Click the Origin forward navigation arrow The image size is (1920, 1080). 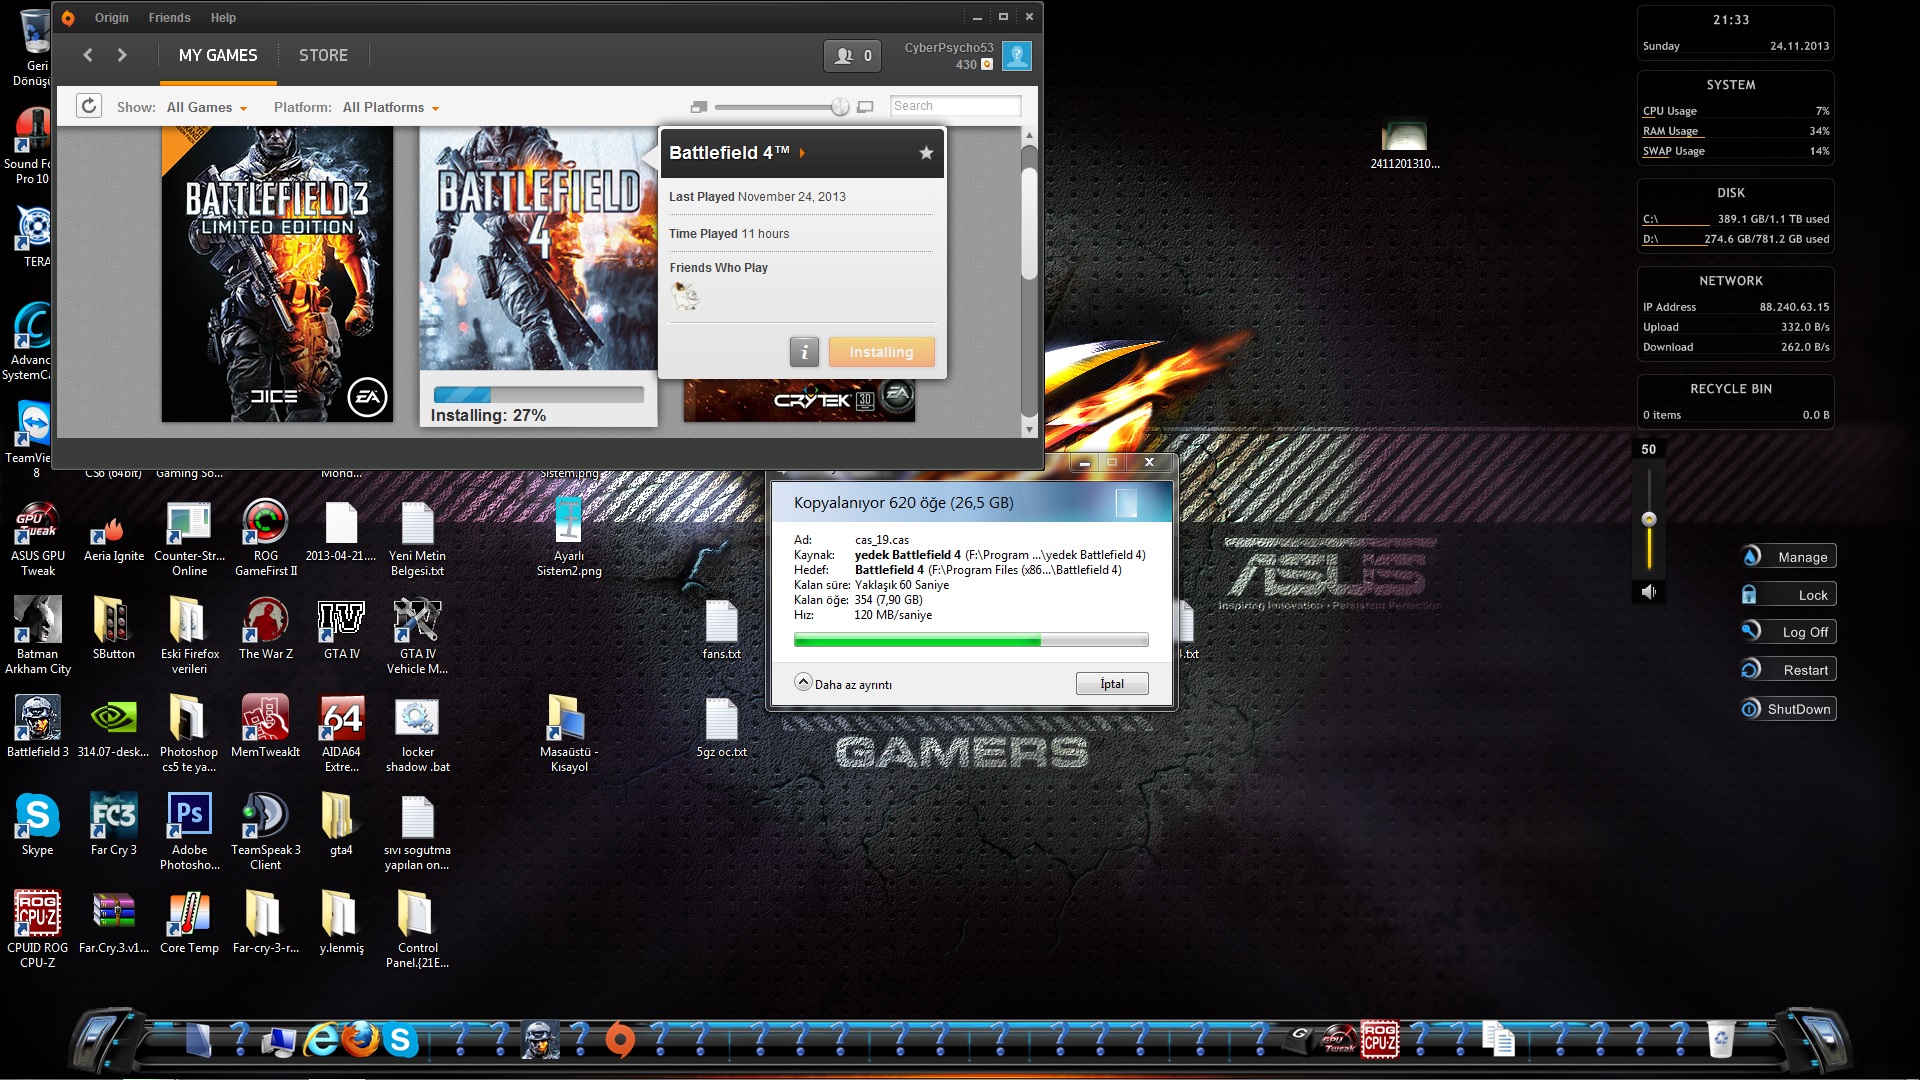(122, 55)
